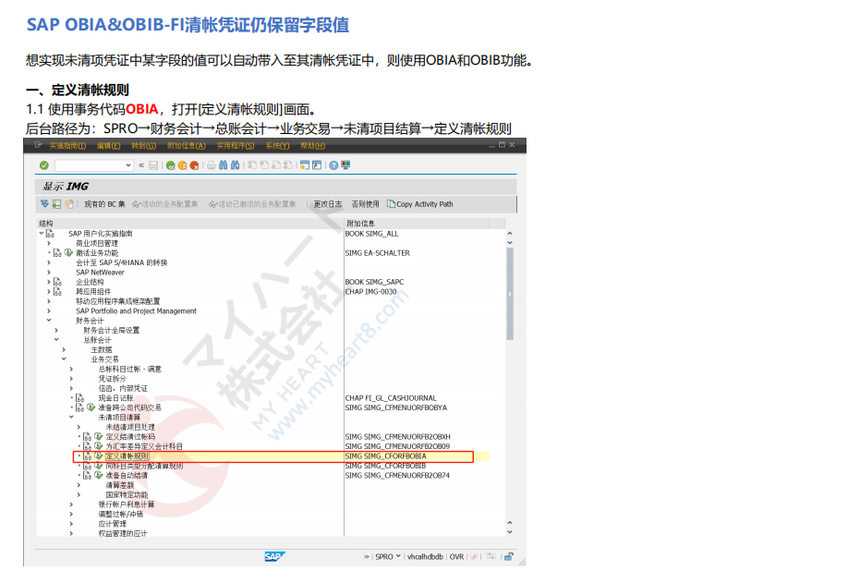
Task: Click the Find binoculars icon
Action: tap(223, 165)
